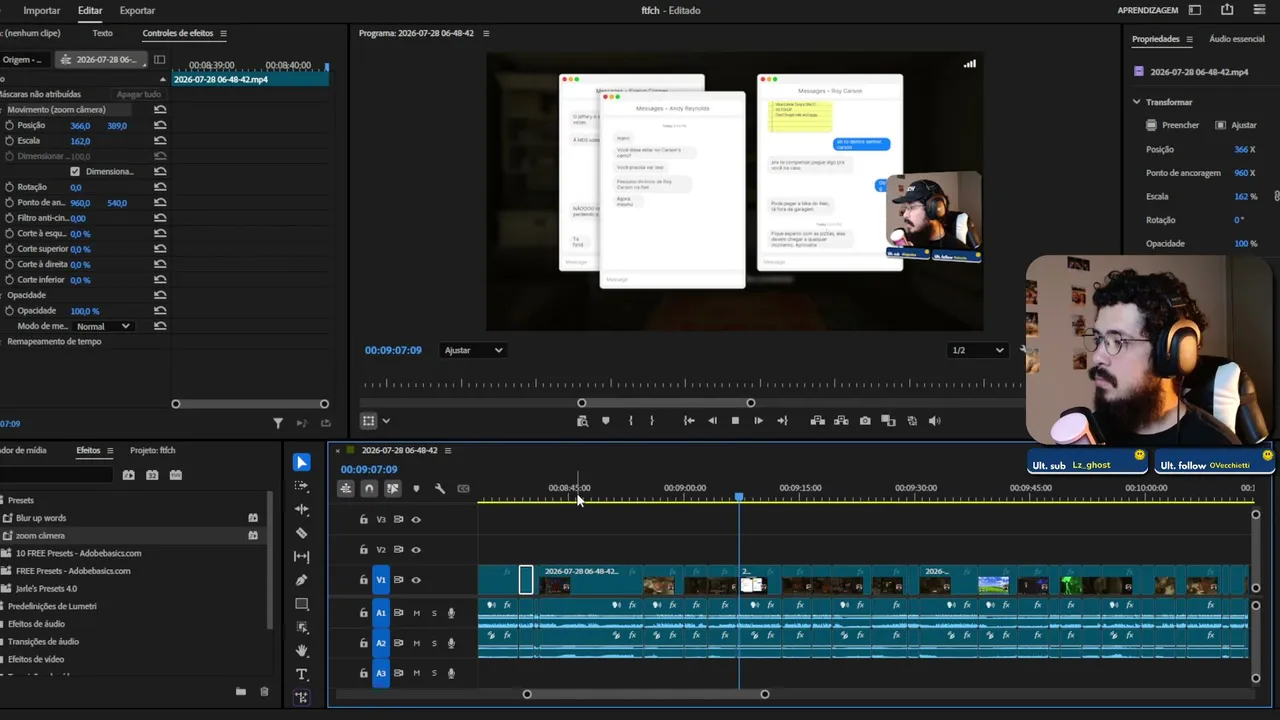The image size is (1280, 720).
Task: Open the Programa monitor panel menu
Action: point(486,33)
